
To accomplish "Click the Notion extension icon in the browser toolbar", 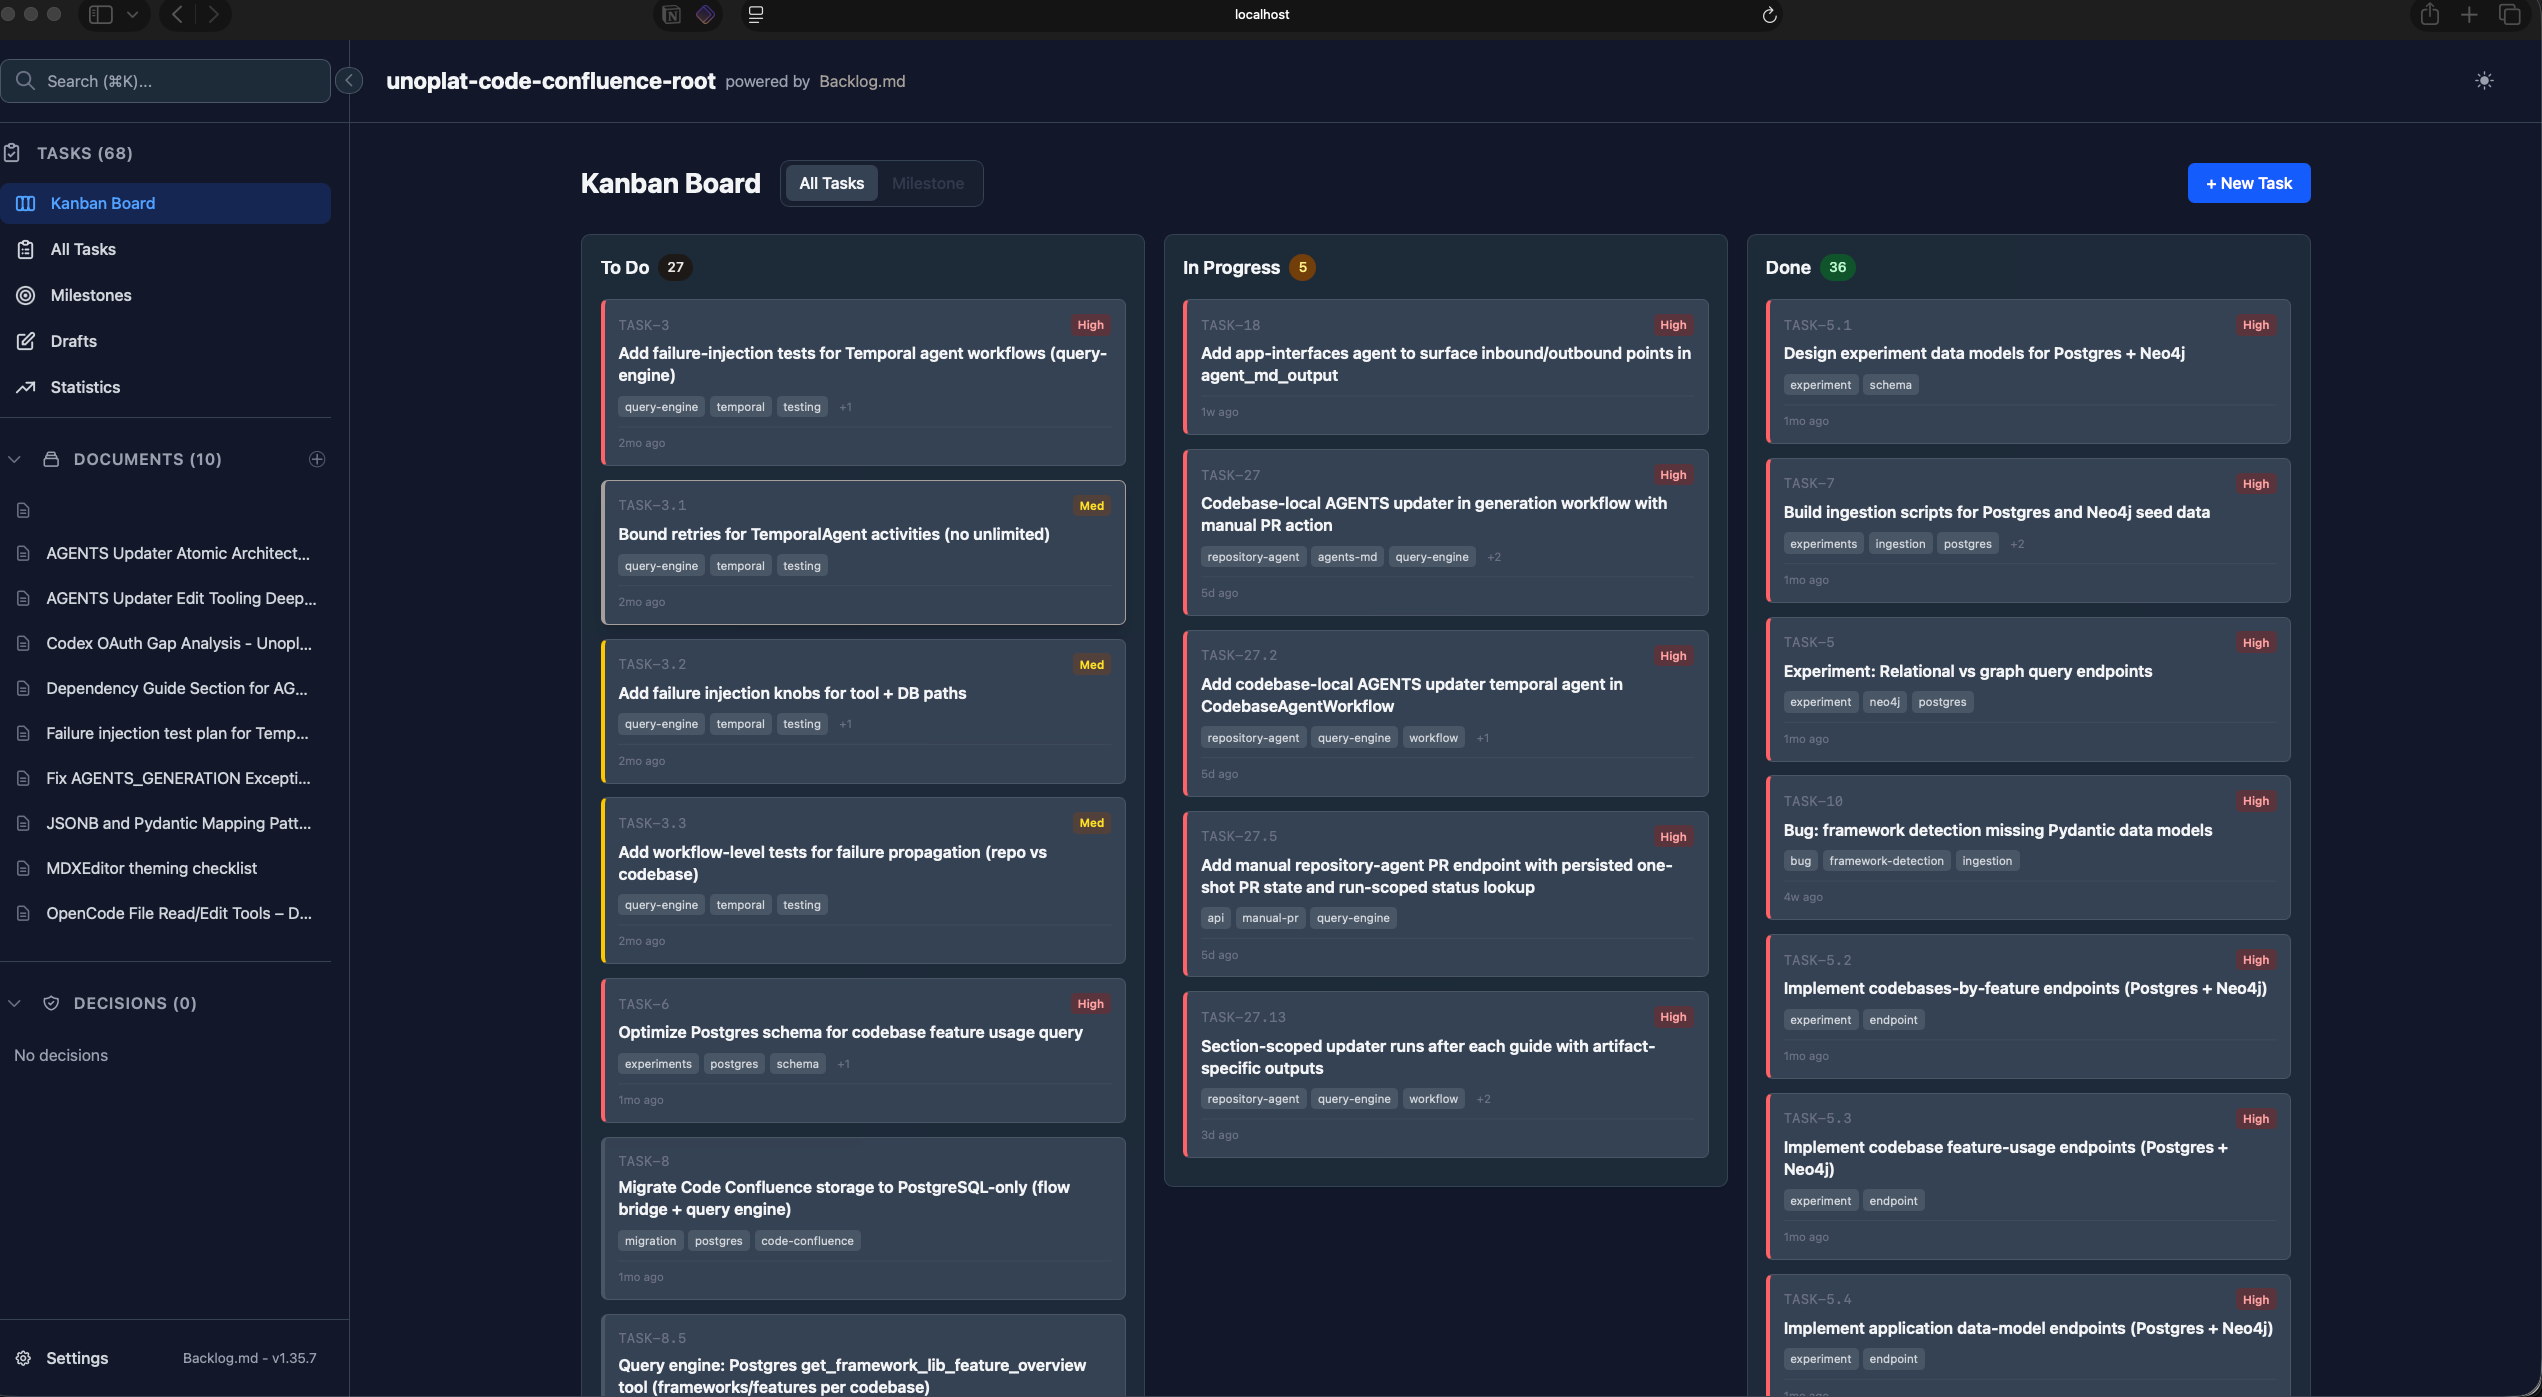I will pos(670,15).
